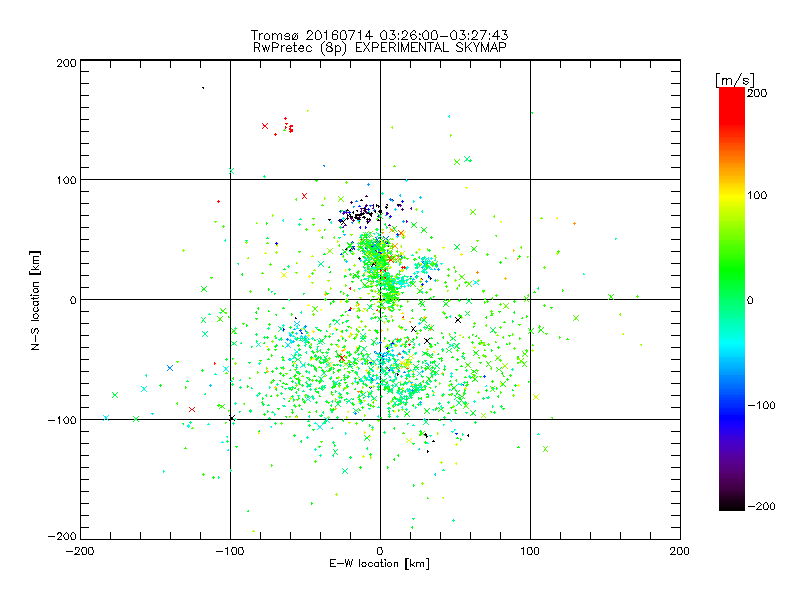
Task: Click the E-W location [km] axis label
Action: (379, 564)
